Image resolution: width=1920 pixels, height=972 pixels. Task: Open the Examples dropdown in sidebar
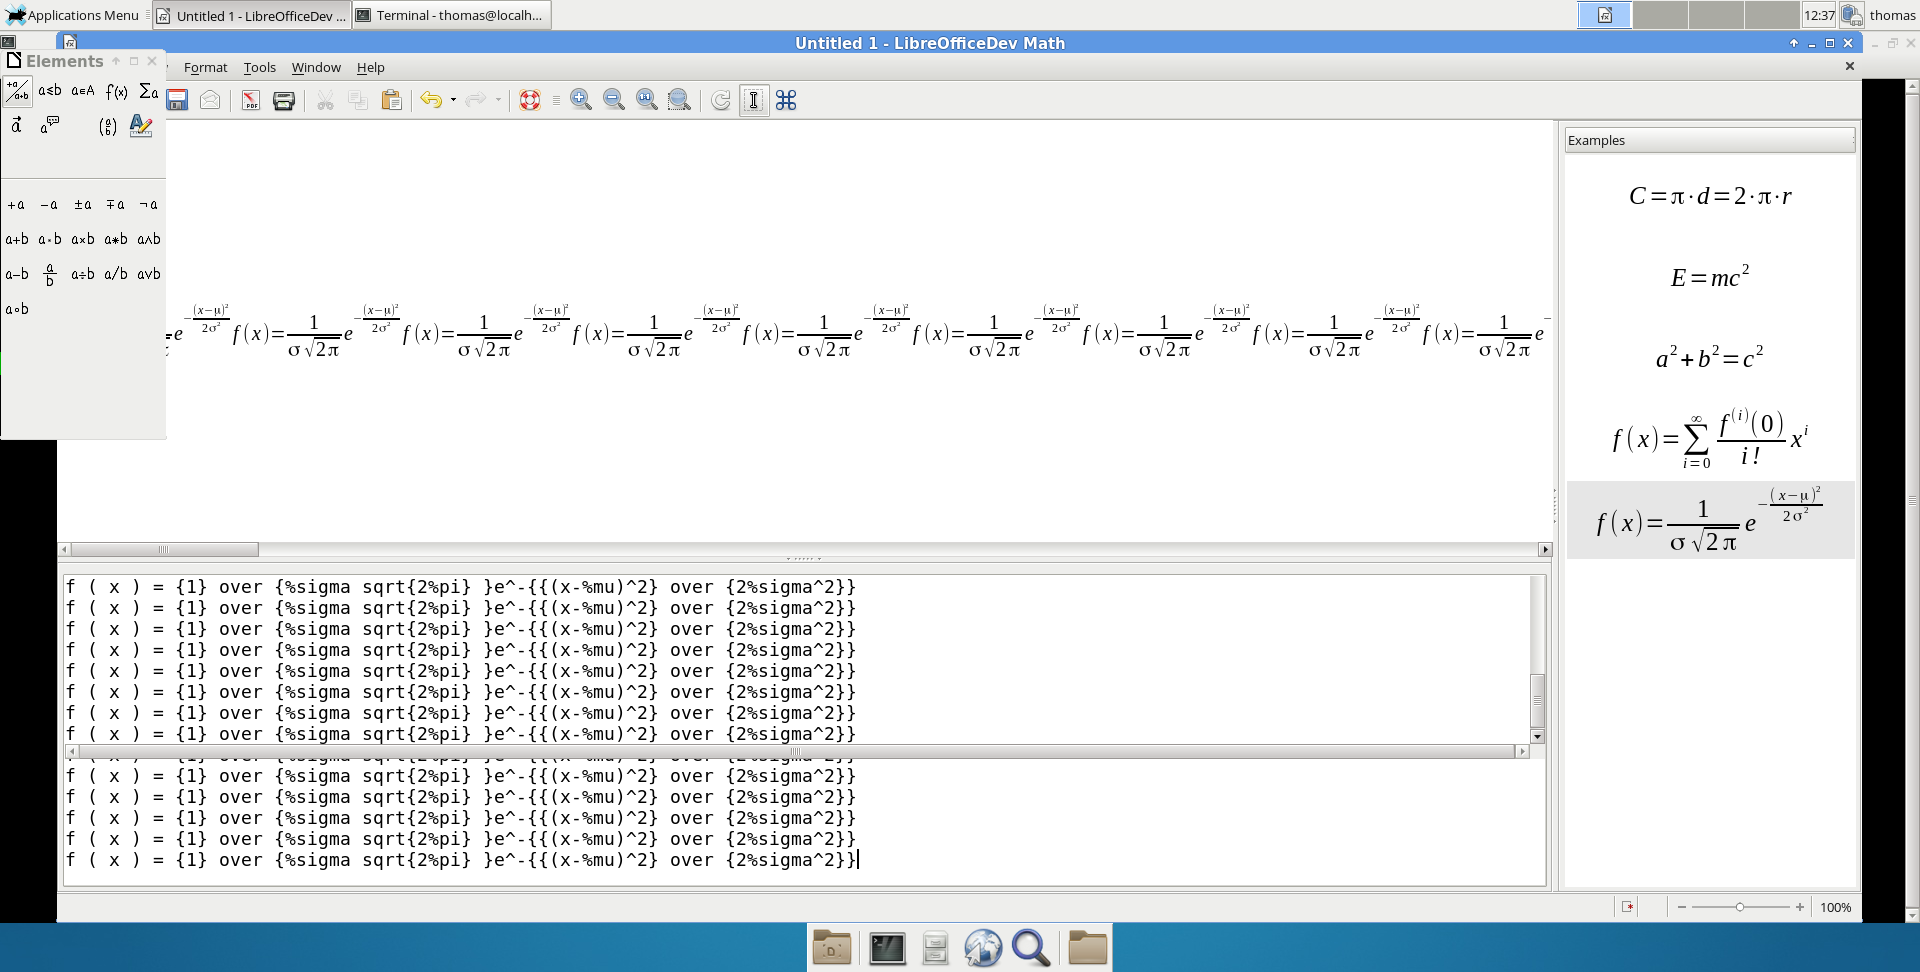pos(1709,140)
